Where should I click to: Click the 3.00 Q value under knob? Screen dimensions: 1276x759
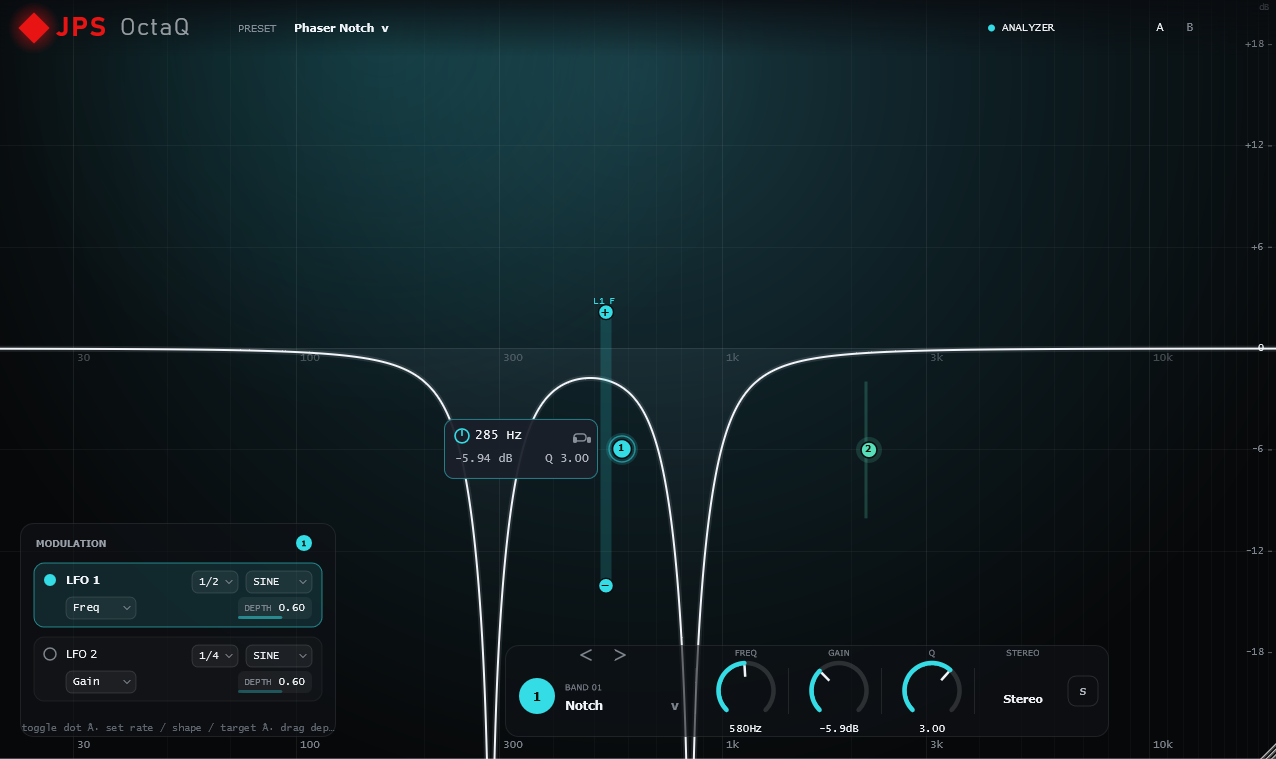click(x=932, y=729)
